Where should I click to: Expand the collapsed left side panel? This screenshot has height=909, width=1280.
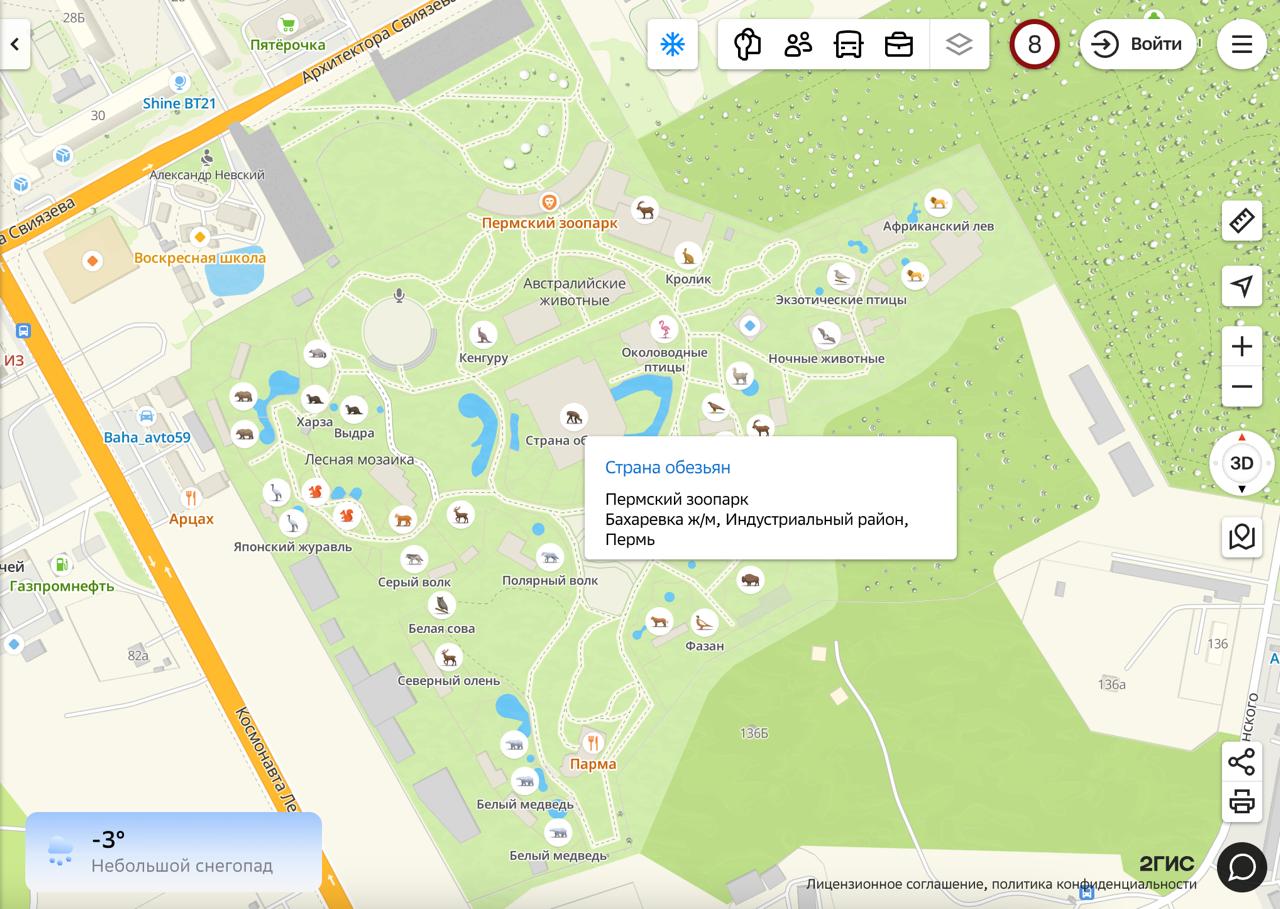point(15,44)
